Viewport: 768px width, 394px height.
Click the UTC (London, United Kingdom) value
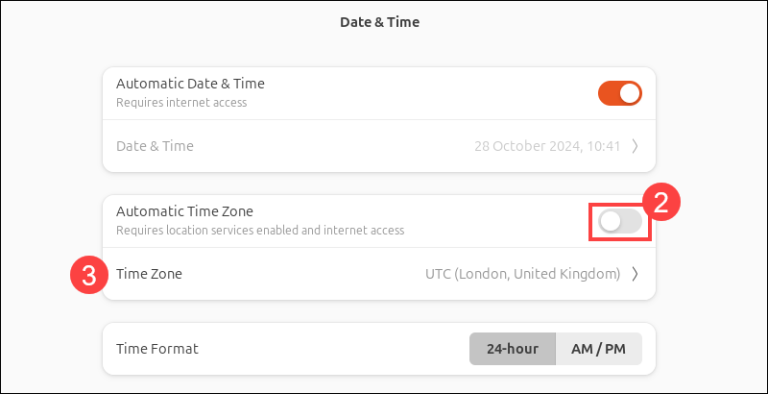tap(523, 274)
